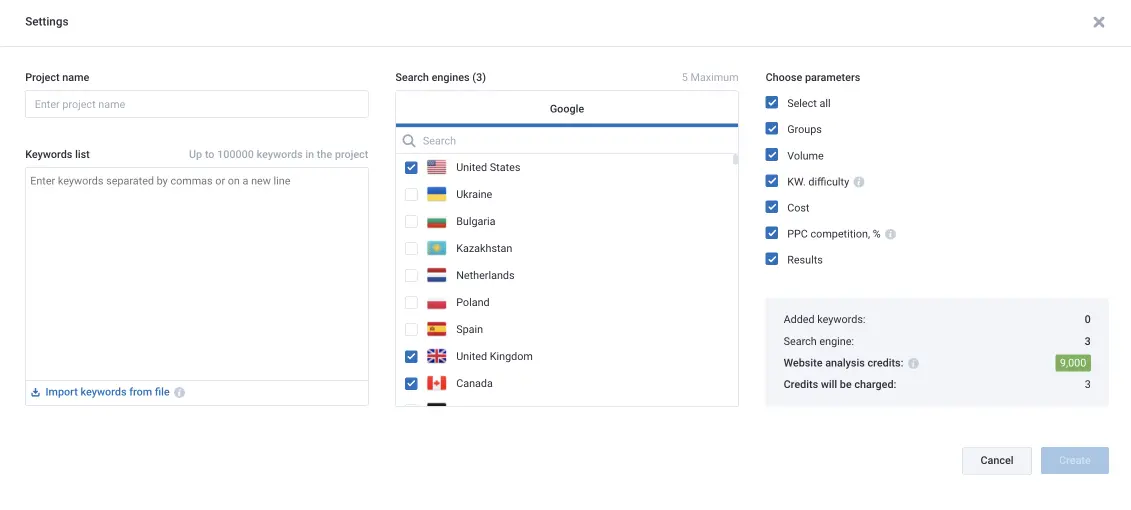This screenshot has height=510, width=1131.
Task: Disable the Volume parameter checkbox
Action: [772, 155]
